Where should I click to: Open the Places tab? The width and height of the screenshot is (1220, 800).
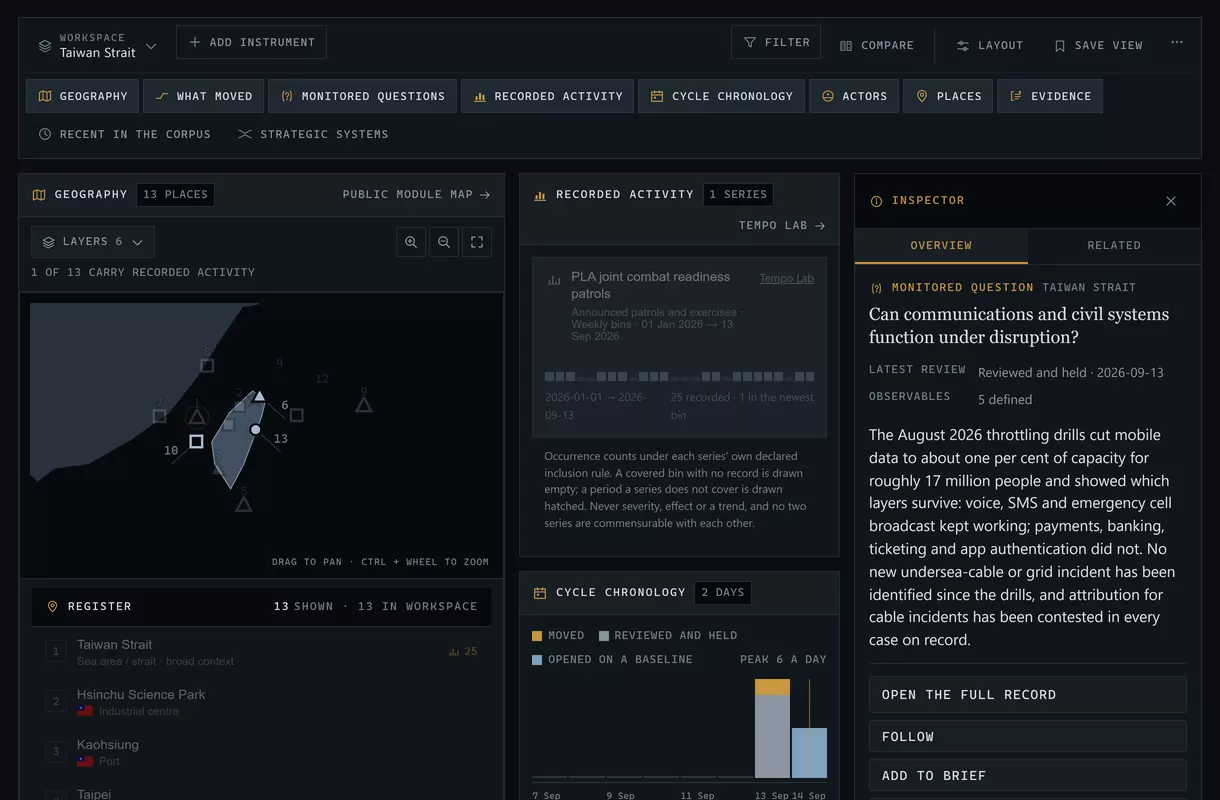(948, 96)
